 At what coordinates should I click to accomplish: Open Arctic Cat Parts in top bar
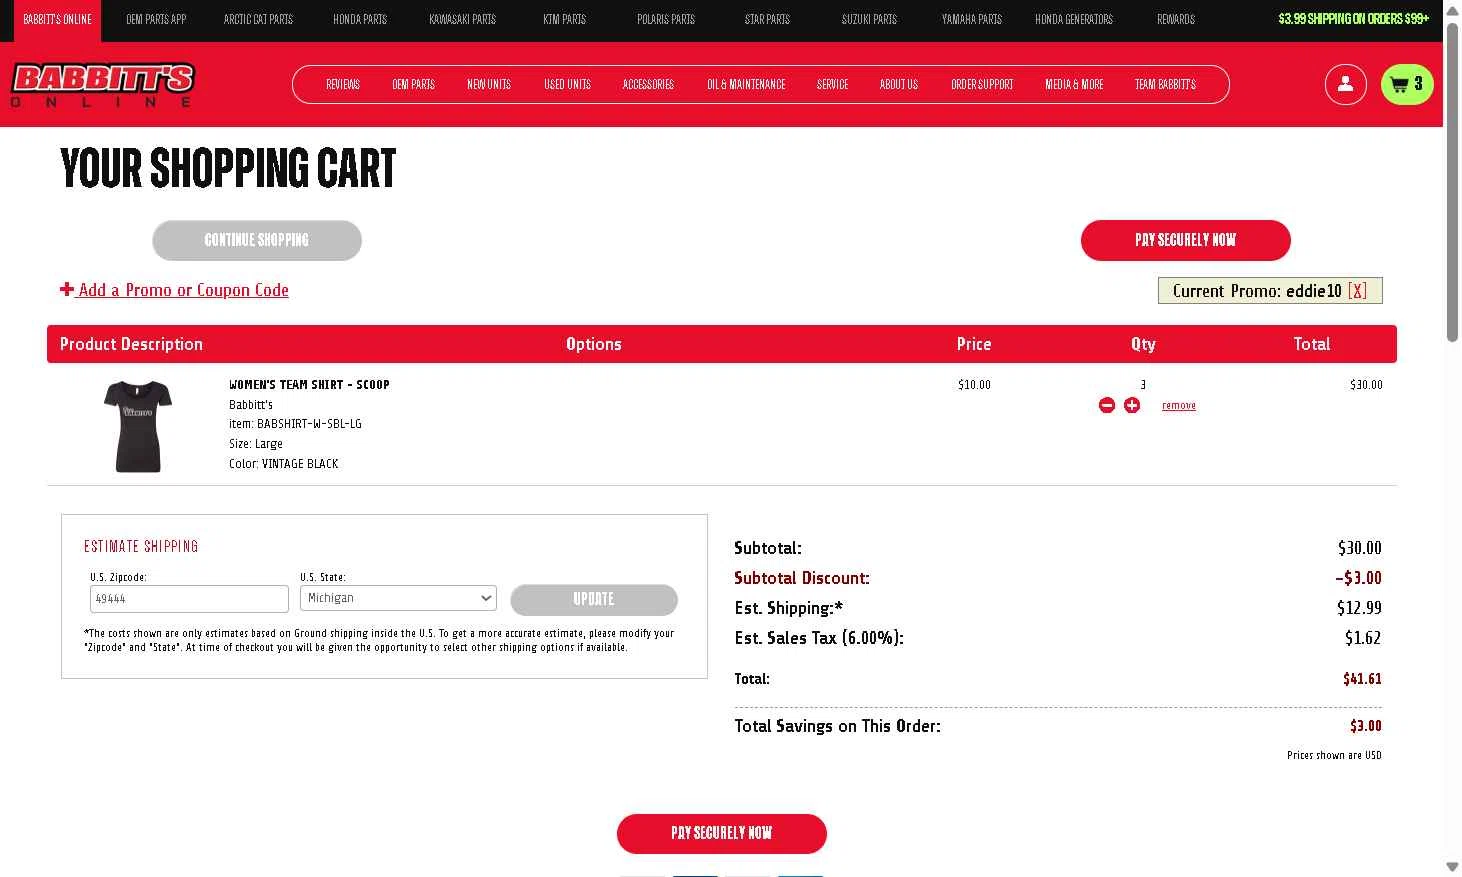[x=258, y=19]
